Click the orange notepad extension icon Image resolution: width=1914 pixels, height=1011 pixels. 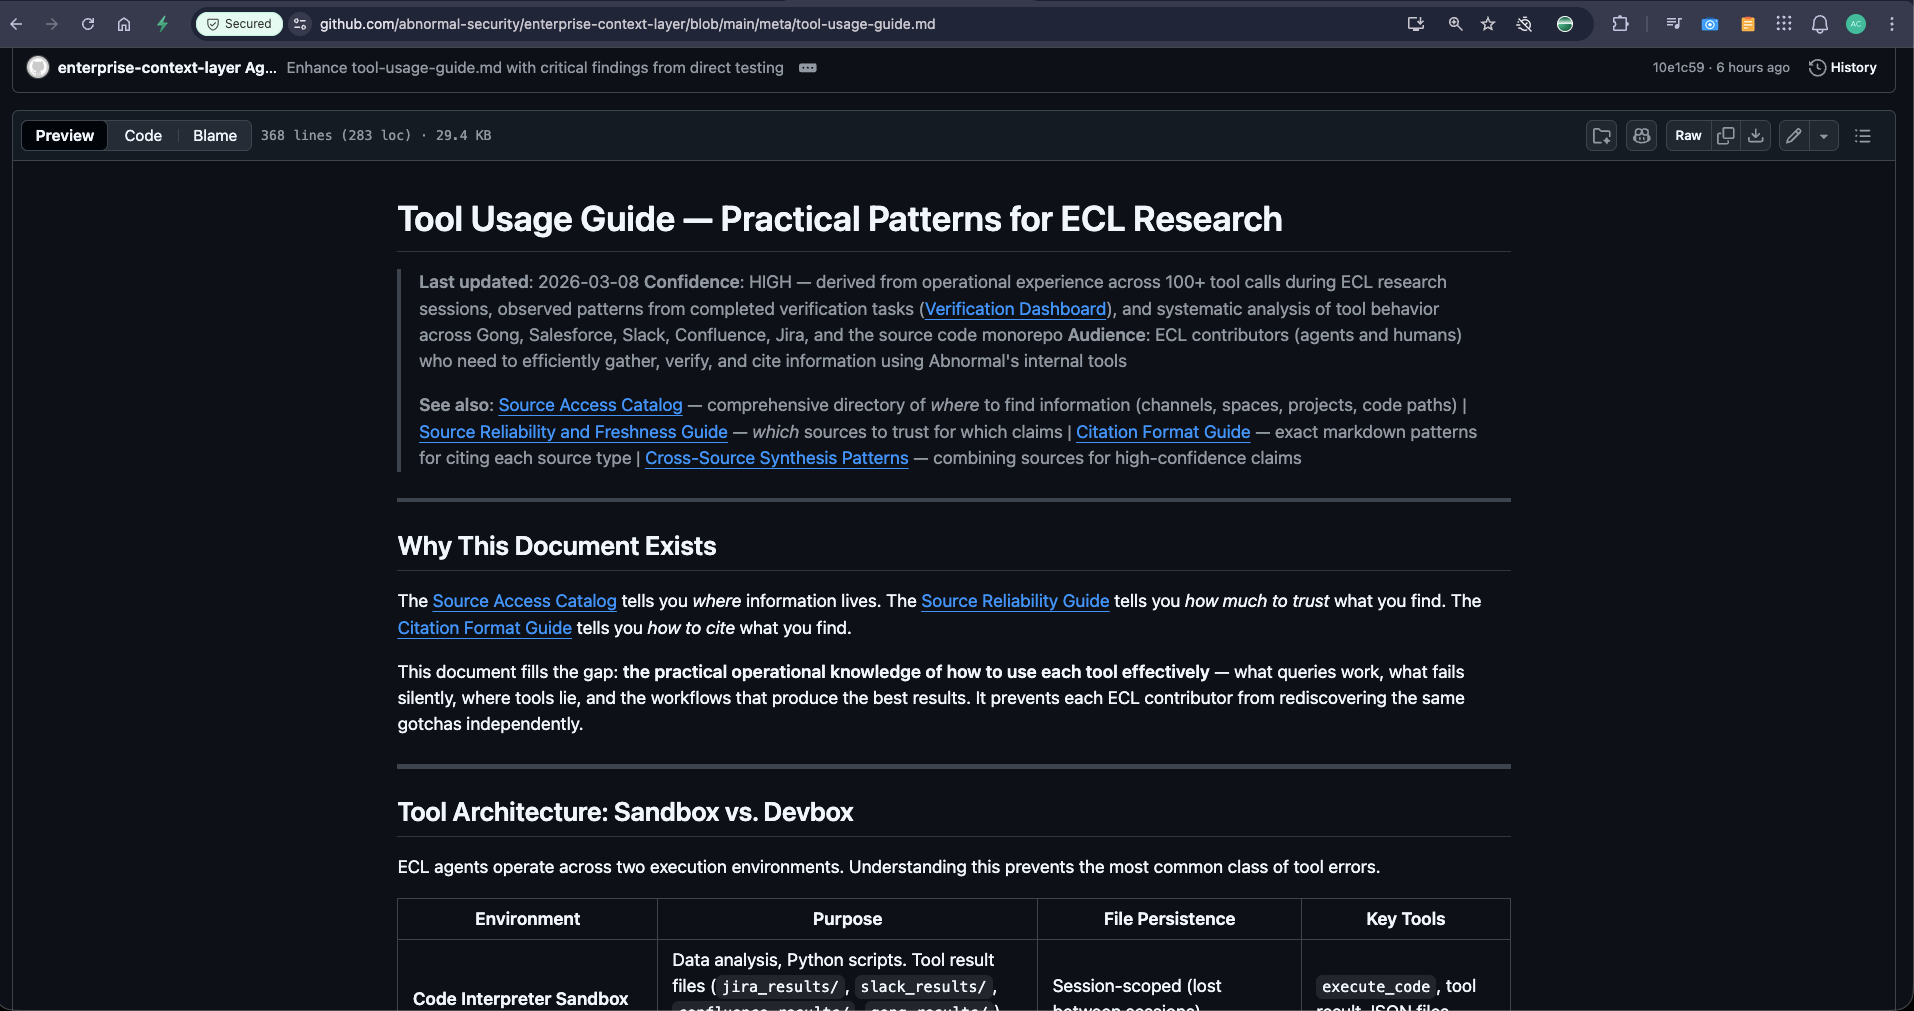(x=1747, y=24)
